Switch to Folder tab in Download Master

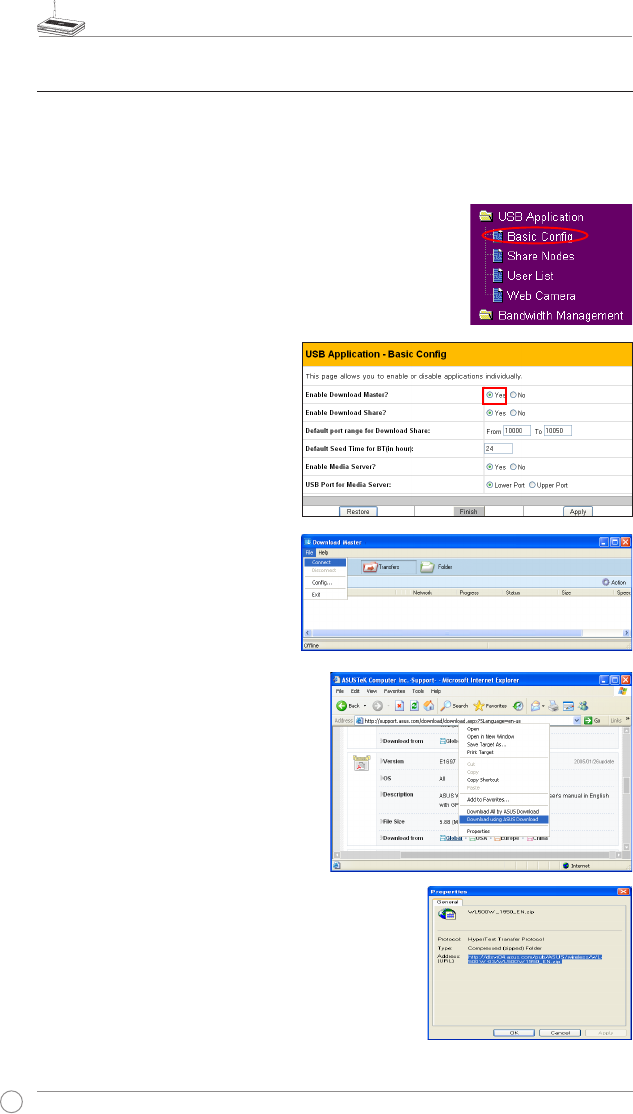click(x=437, y=567)
